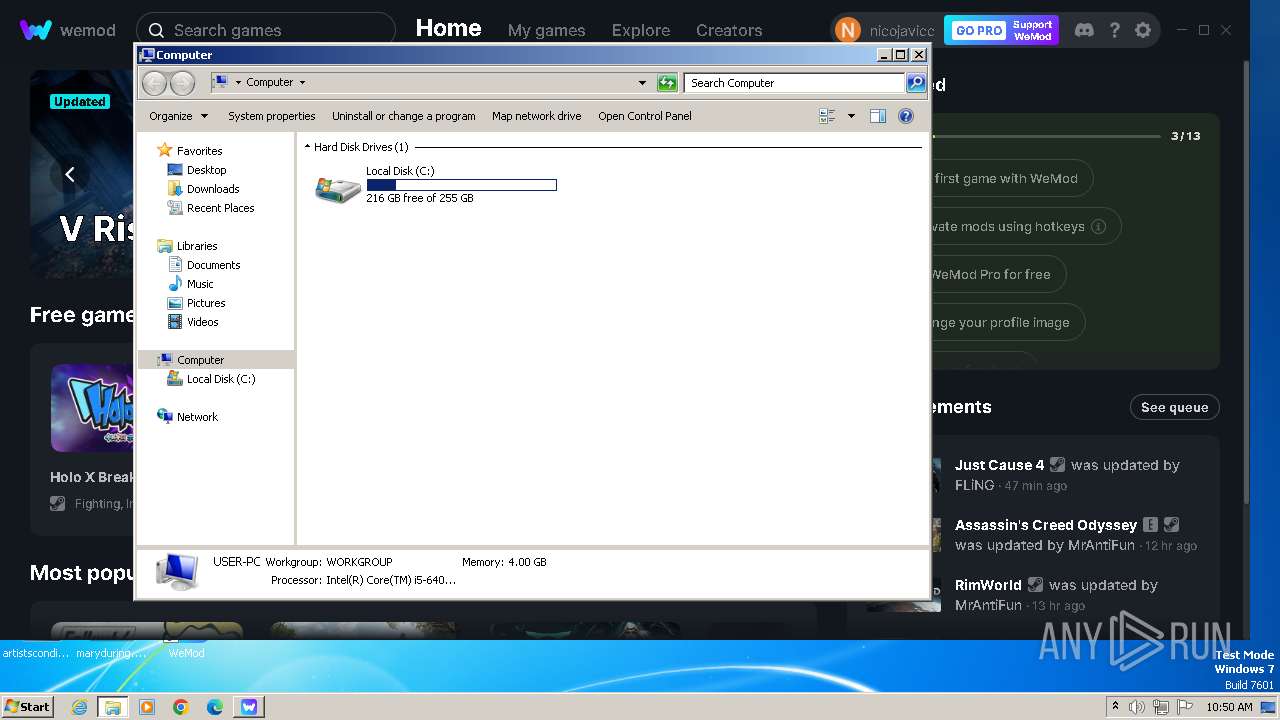Select Favorites in navigation pane

point(199,151)
